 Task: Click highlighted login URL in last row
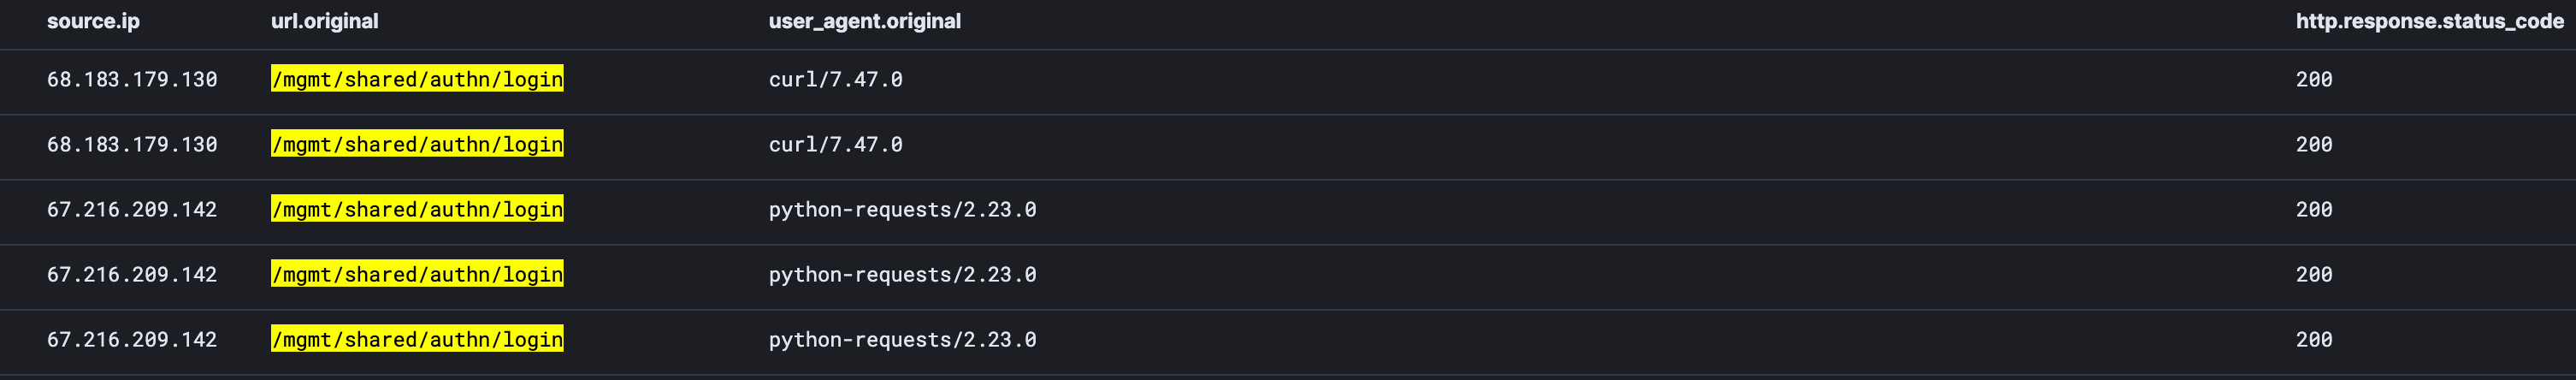[417, 340]
